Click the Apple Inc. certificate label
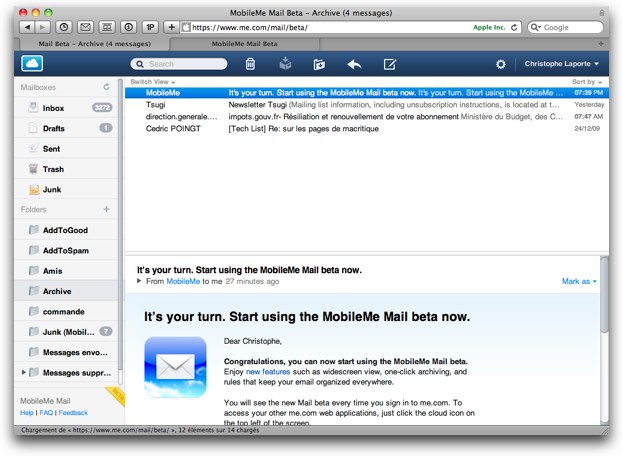Screen dimensions: 622x456 (x=489, y=27)
